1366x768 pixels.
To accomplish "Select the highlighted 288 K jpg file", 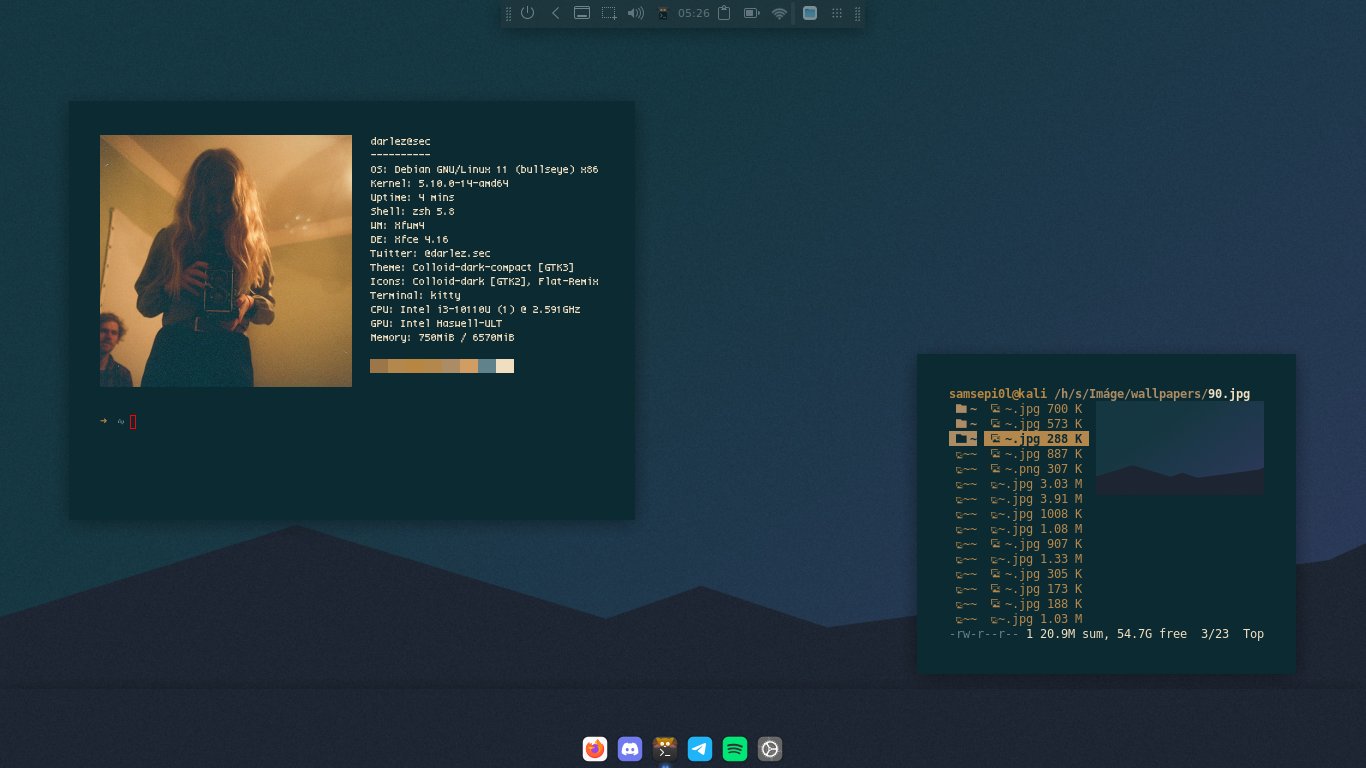I will pos(1035,438).
